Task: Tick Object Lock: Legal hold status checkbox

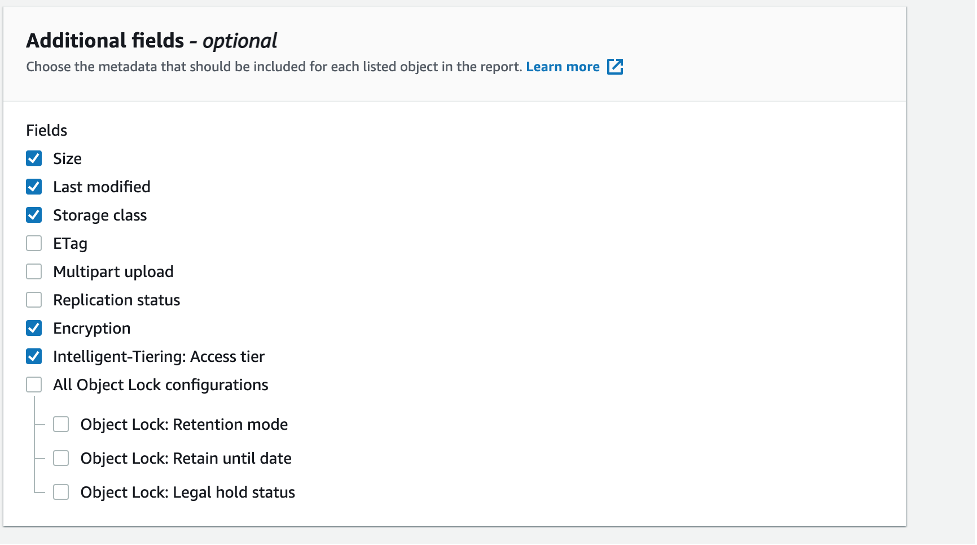Action: pos(61,492)
